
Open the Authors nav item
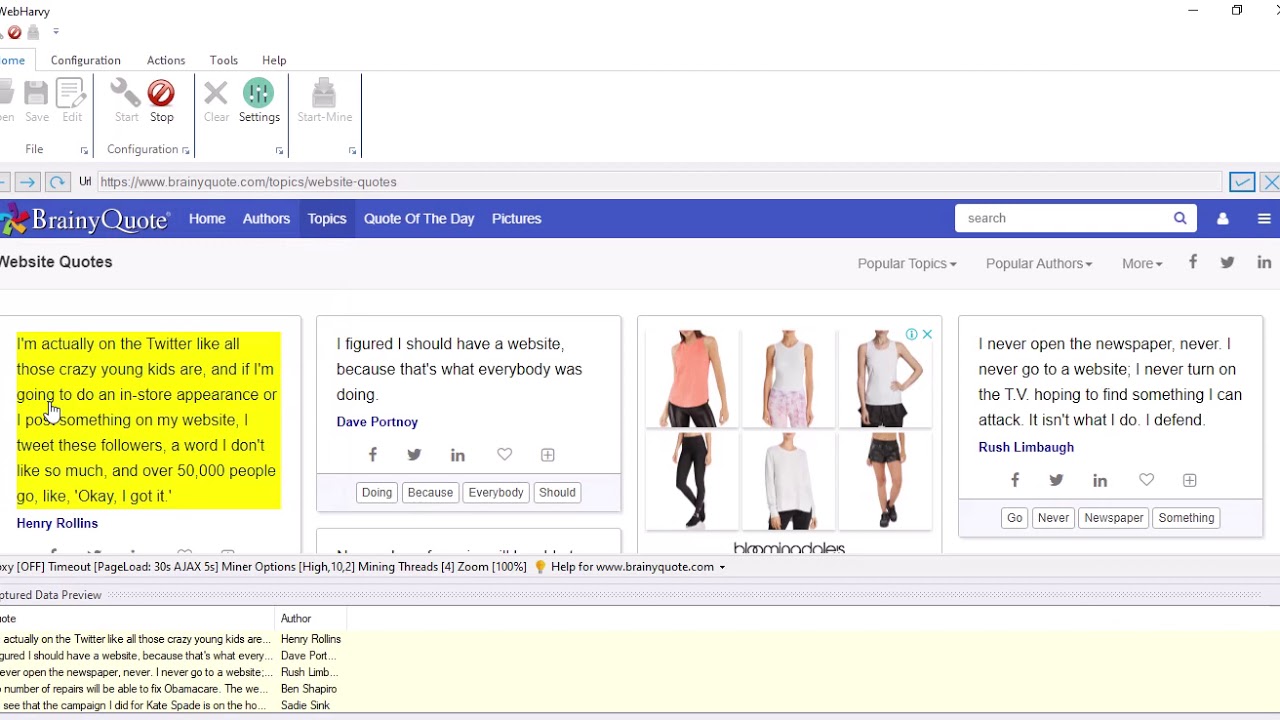tap(266, 219)
